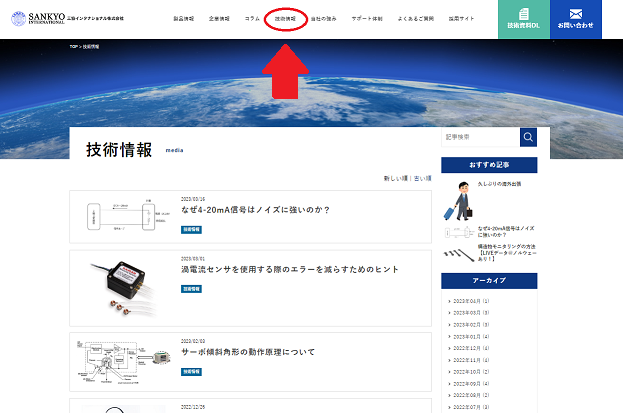Open the 技術資料DL document icon button
623x413 pixels.
(524, 19)
